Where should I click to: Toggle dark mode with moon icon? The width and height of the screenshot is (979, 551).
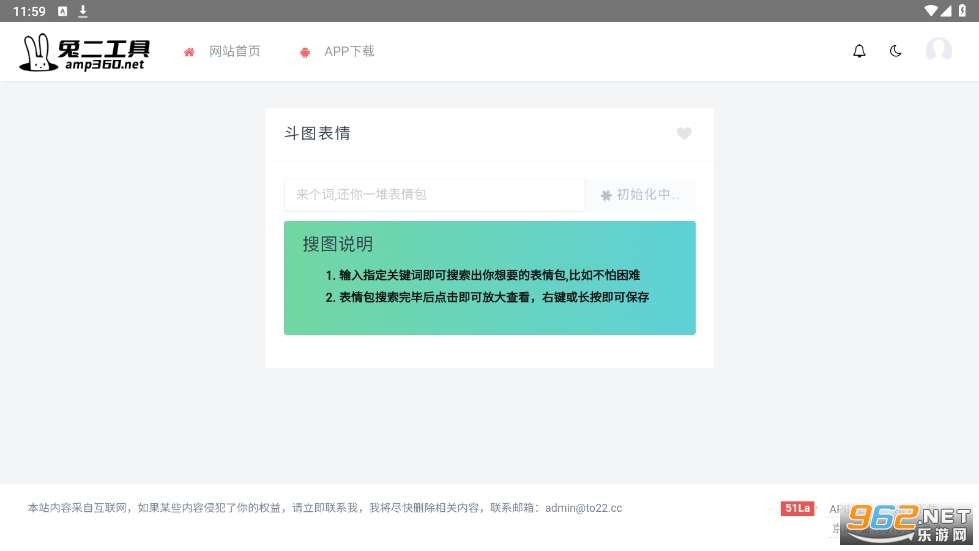[x=896, y=52]
